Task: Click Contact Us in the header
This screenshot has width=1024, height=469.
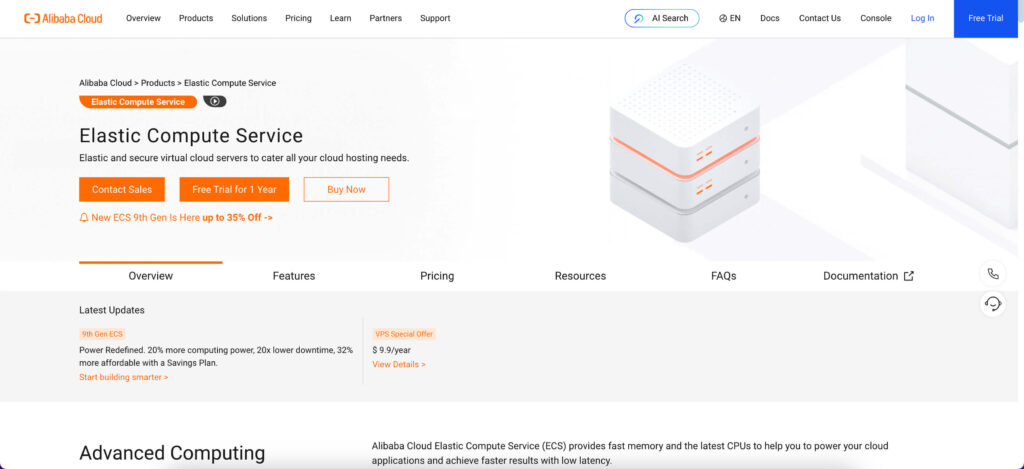Action: 820,18
